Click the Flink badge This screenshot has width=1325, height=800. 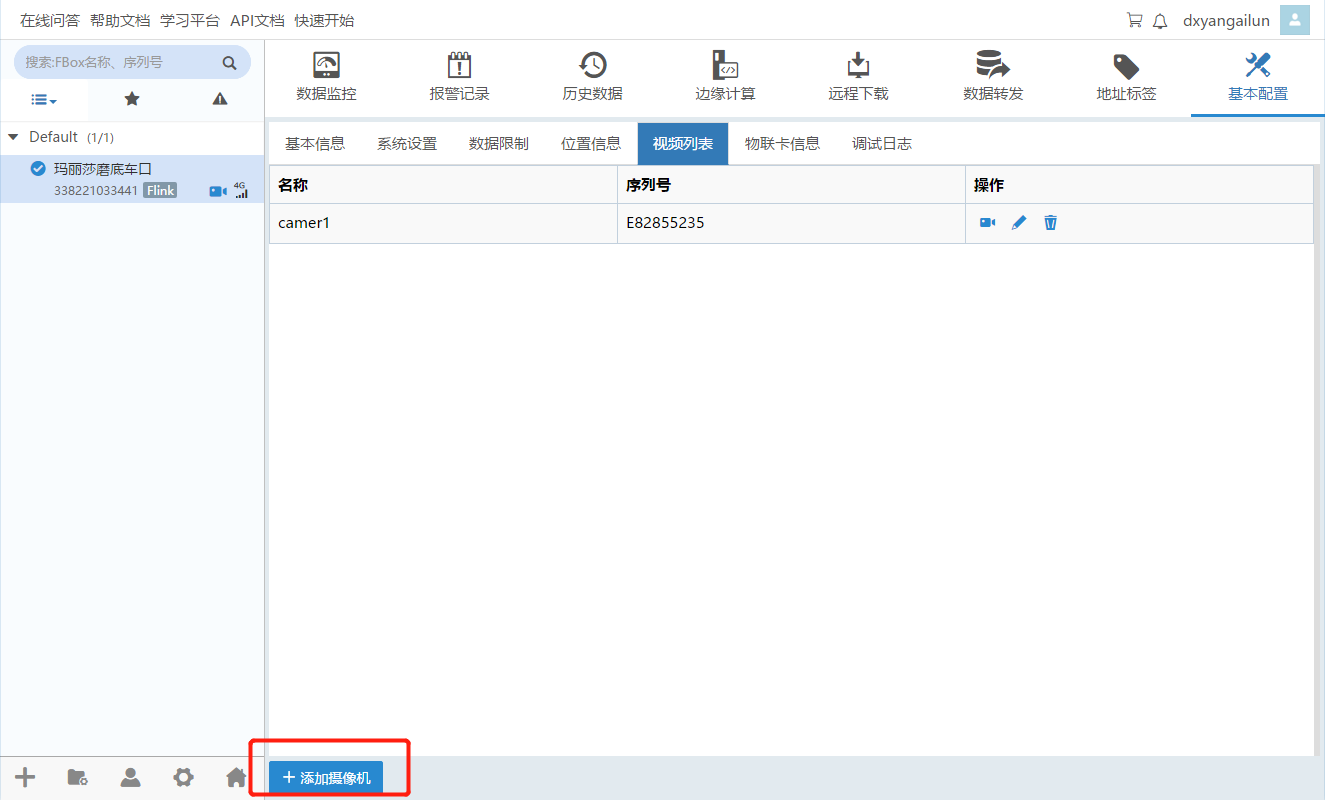pos(160,190)
